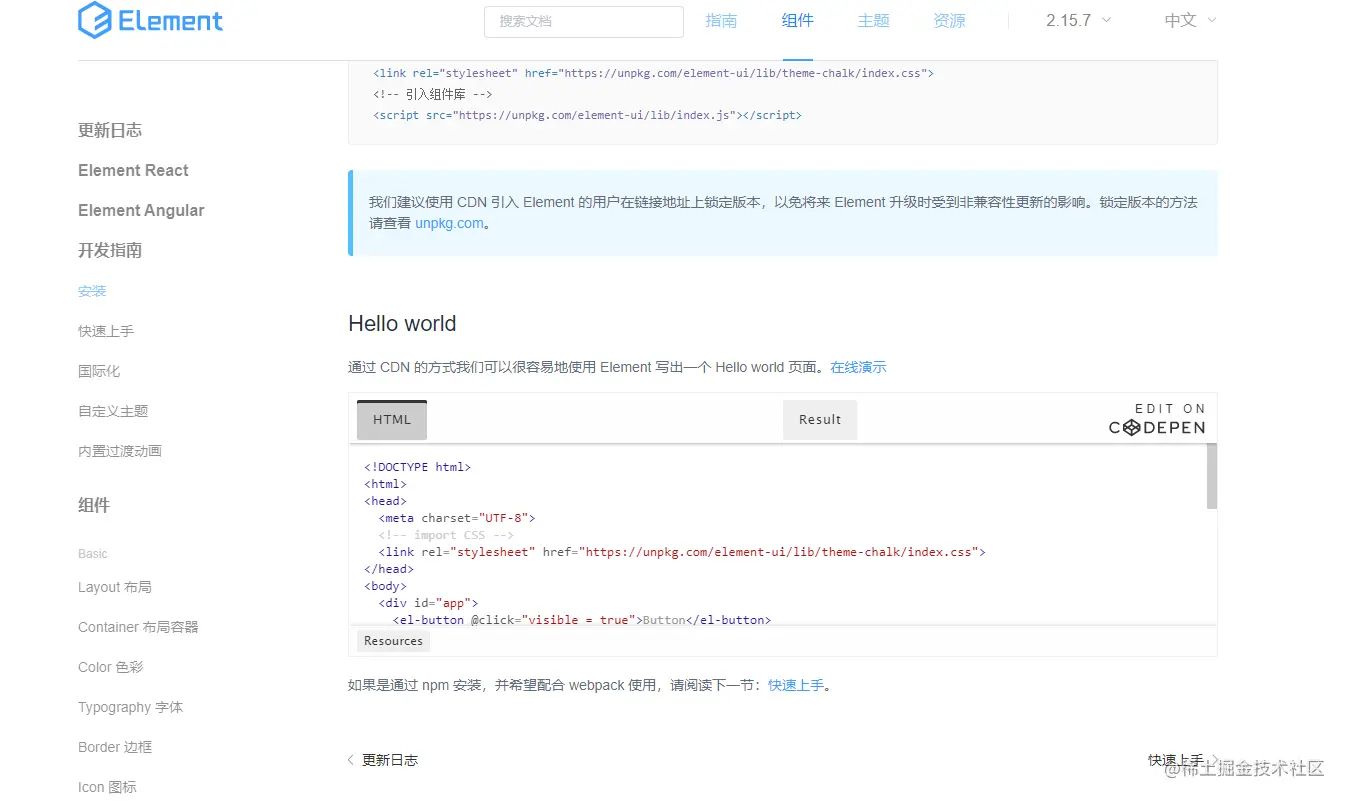
Task: Open the Edit on CodePen logo link
Action: pos(1157,419)
